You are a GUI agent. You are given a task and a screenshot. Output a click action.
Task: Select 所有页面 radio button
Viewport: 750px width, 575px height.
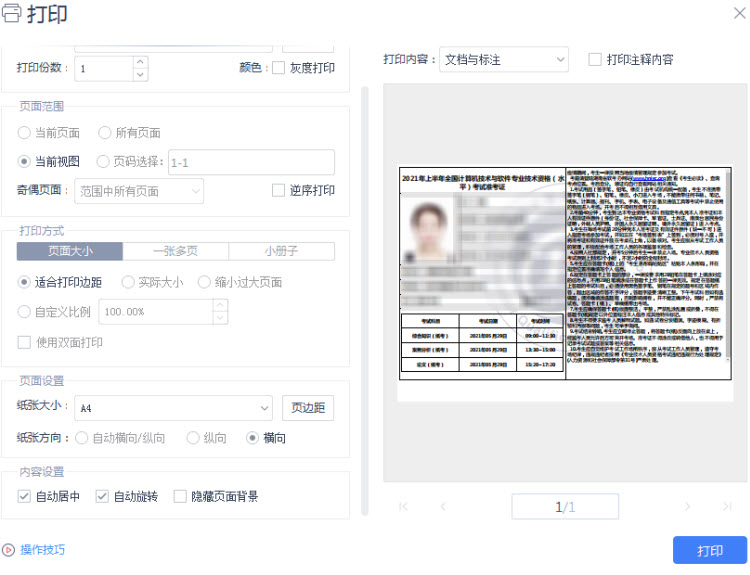coord(105,133)
